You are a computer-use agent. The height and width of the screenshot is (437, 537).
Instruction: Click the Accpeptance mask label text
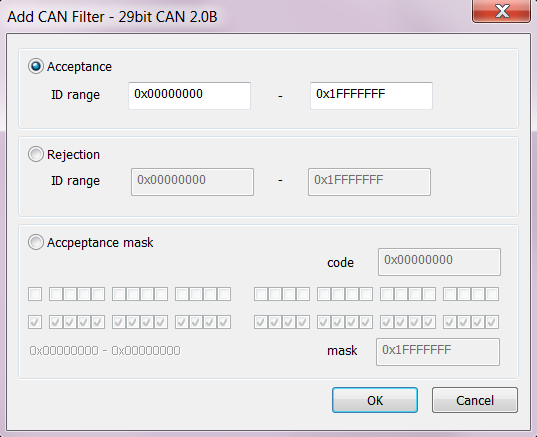100,242
